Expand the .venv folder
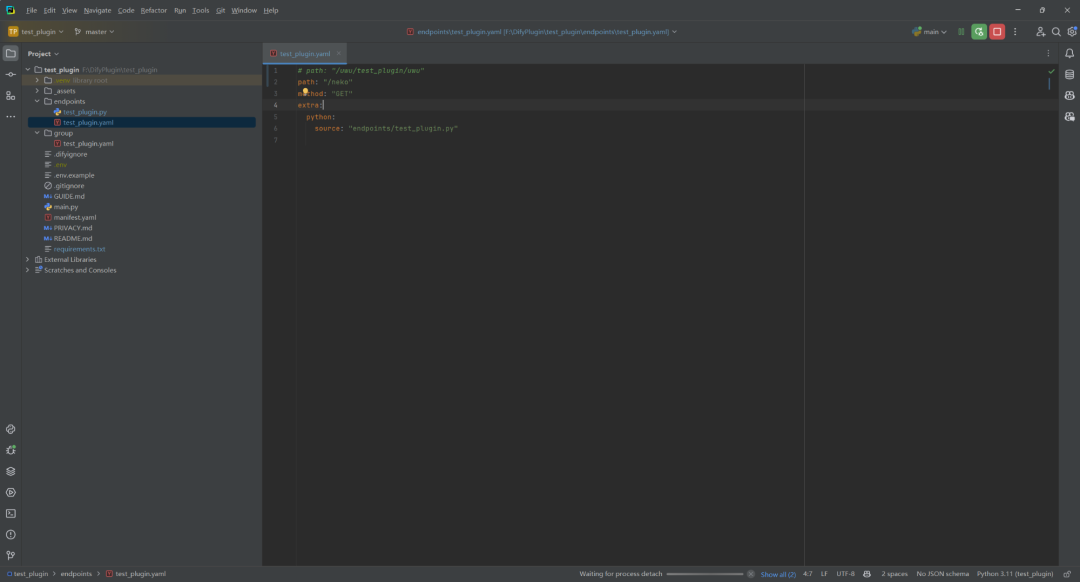Viewport: 1080px width, 582px height. click(x=37, y=80)
